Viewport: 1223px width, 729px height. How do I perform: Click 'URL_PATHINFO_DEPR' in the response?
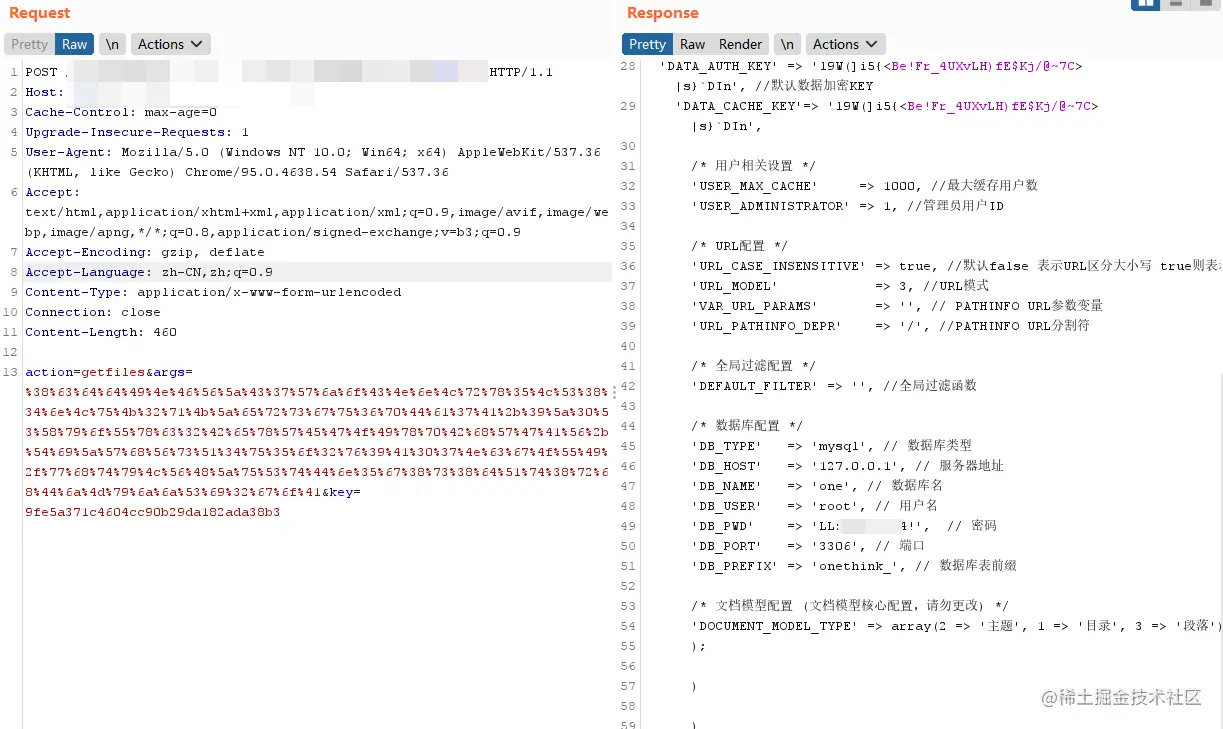tap(766, 326)
